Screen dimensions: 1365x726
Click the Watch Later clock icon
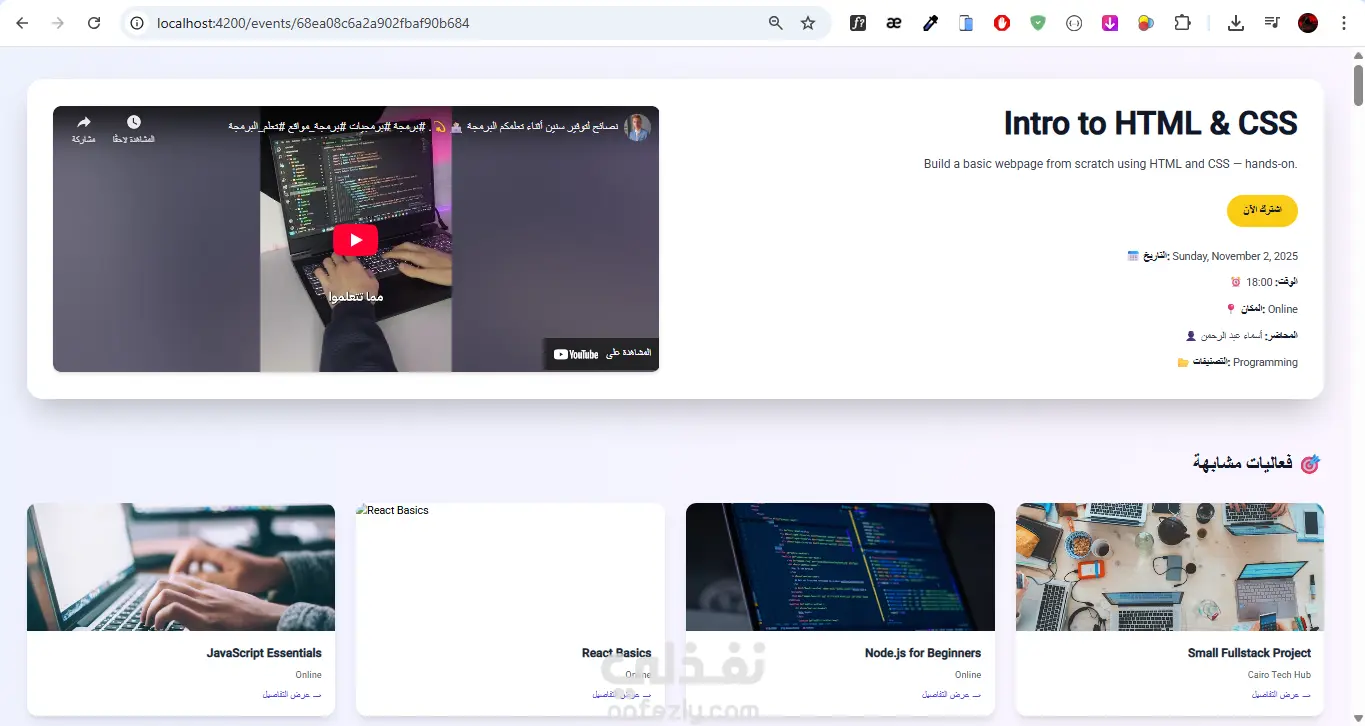[134, 122]
